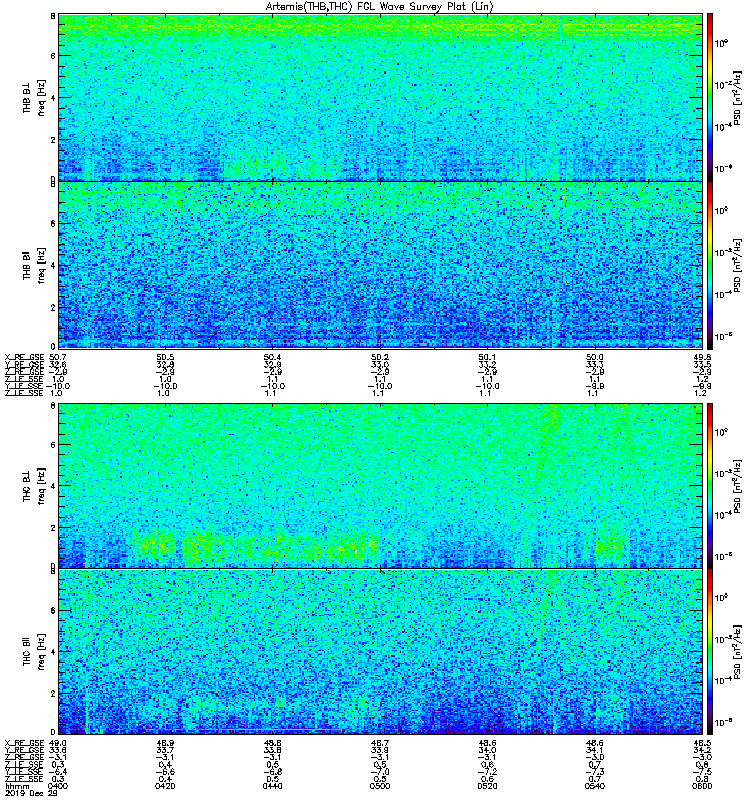
Task: Click the top panel PSD color bar
Action: pyautogui.click(x=710, y=97)
